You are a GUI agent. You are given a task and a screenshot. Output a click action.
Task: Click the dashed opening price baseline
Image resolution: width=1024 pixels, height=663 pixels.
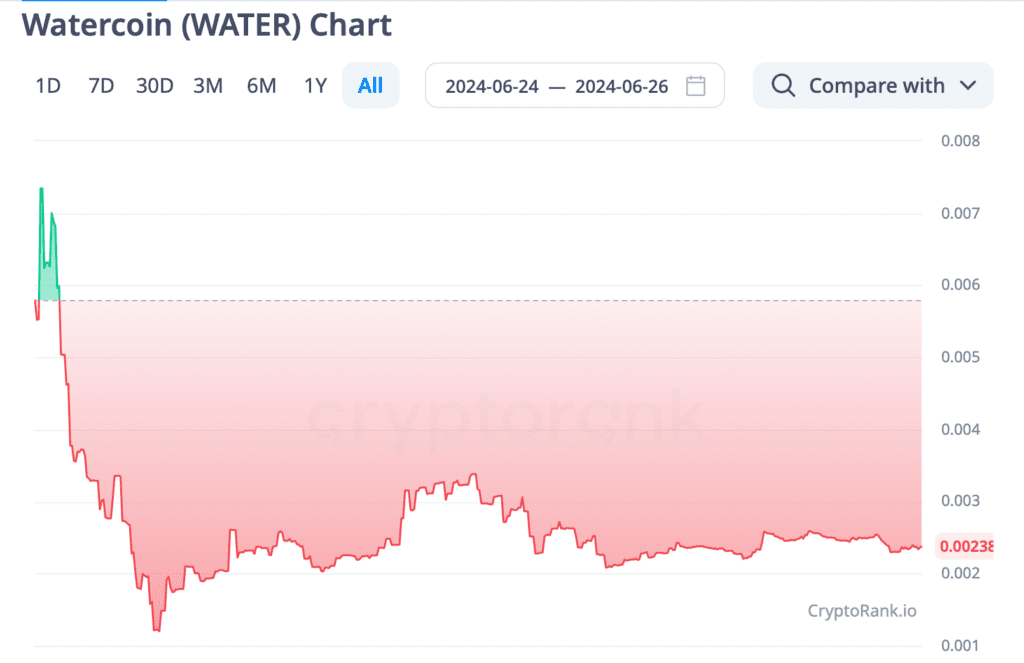pos(500,300)
